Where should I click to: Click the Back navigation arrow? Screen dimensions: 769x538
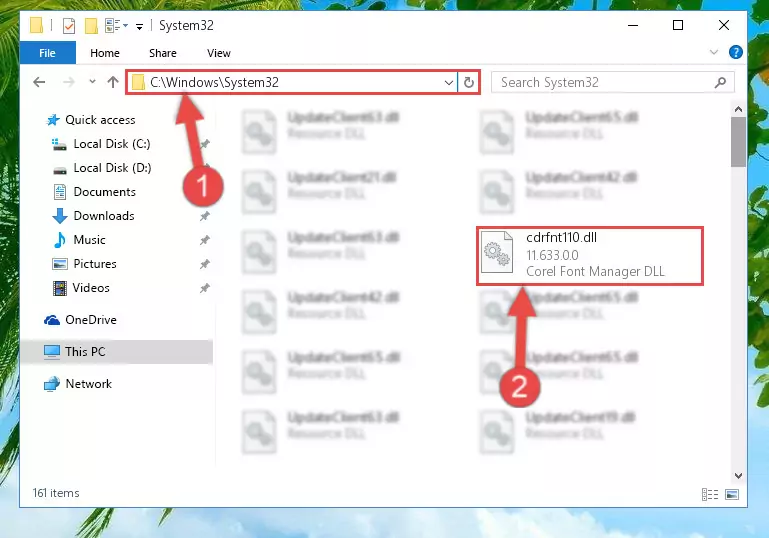point(39,82)
